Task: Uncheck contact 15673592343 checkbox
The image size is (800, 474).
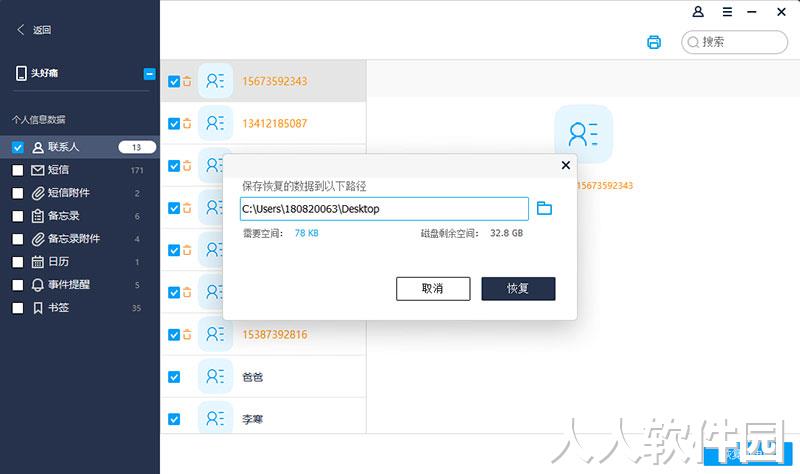Action: (x=174, y=82)
